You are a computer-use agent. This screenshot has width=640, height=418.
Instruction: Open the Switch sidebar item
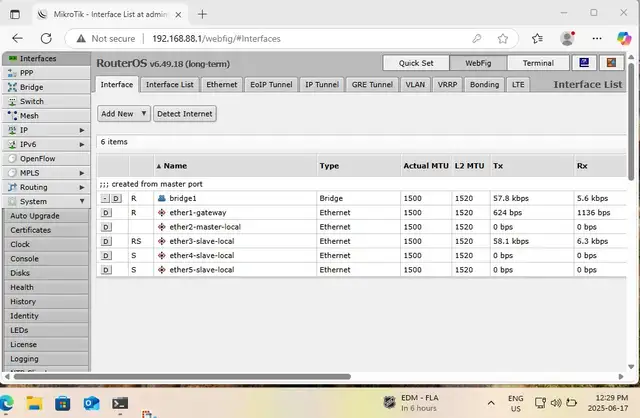[46, 101]
